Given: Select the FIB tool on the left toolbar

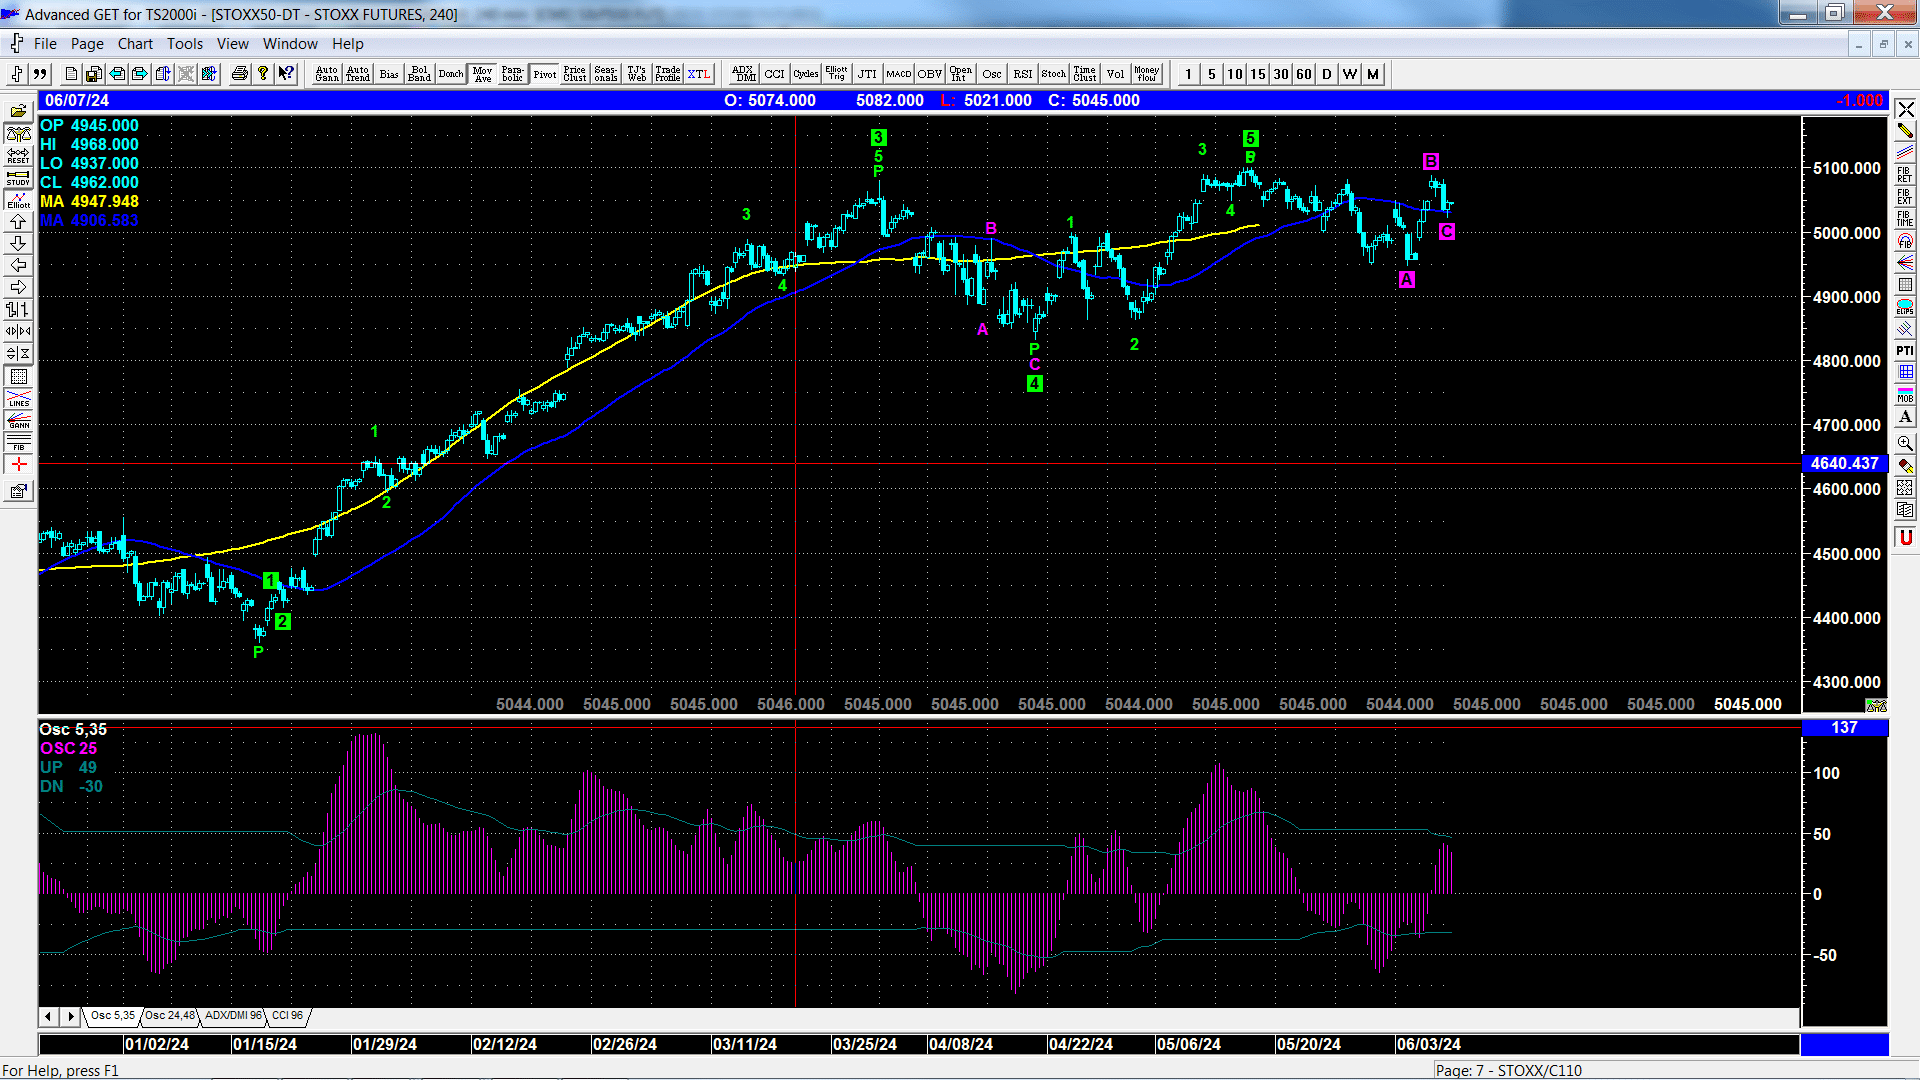Looking at the screenshot, I should point(18,442).
